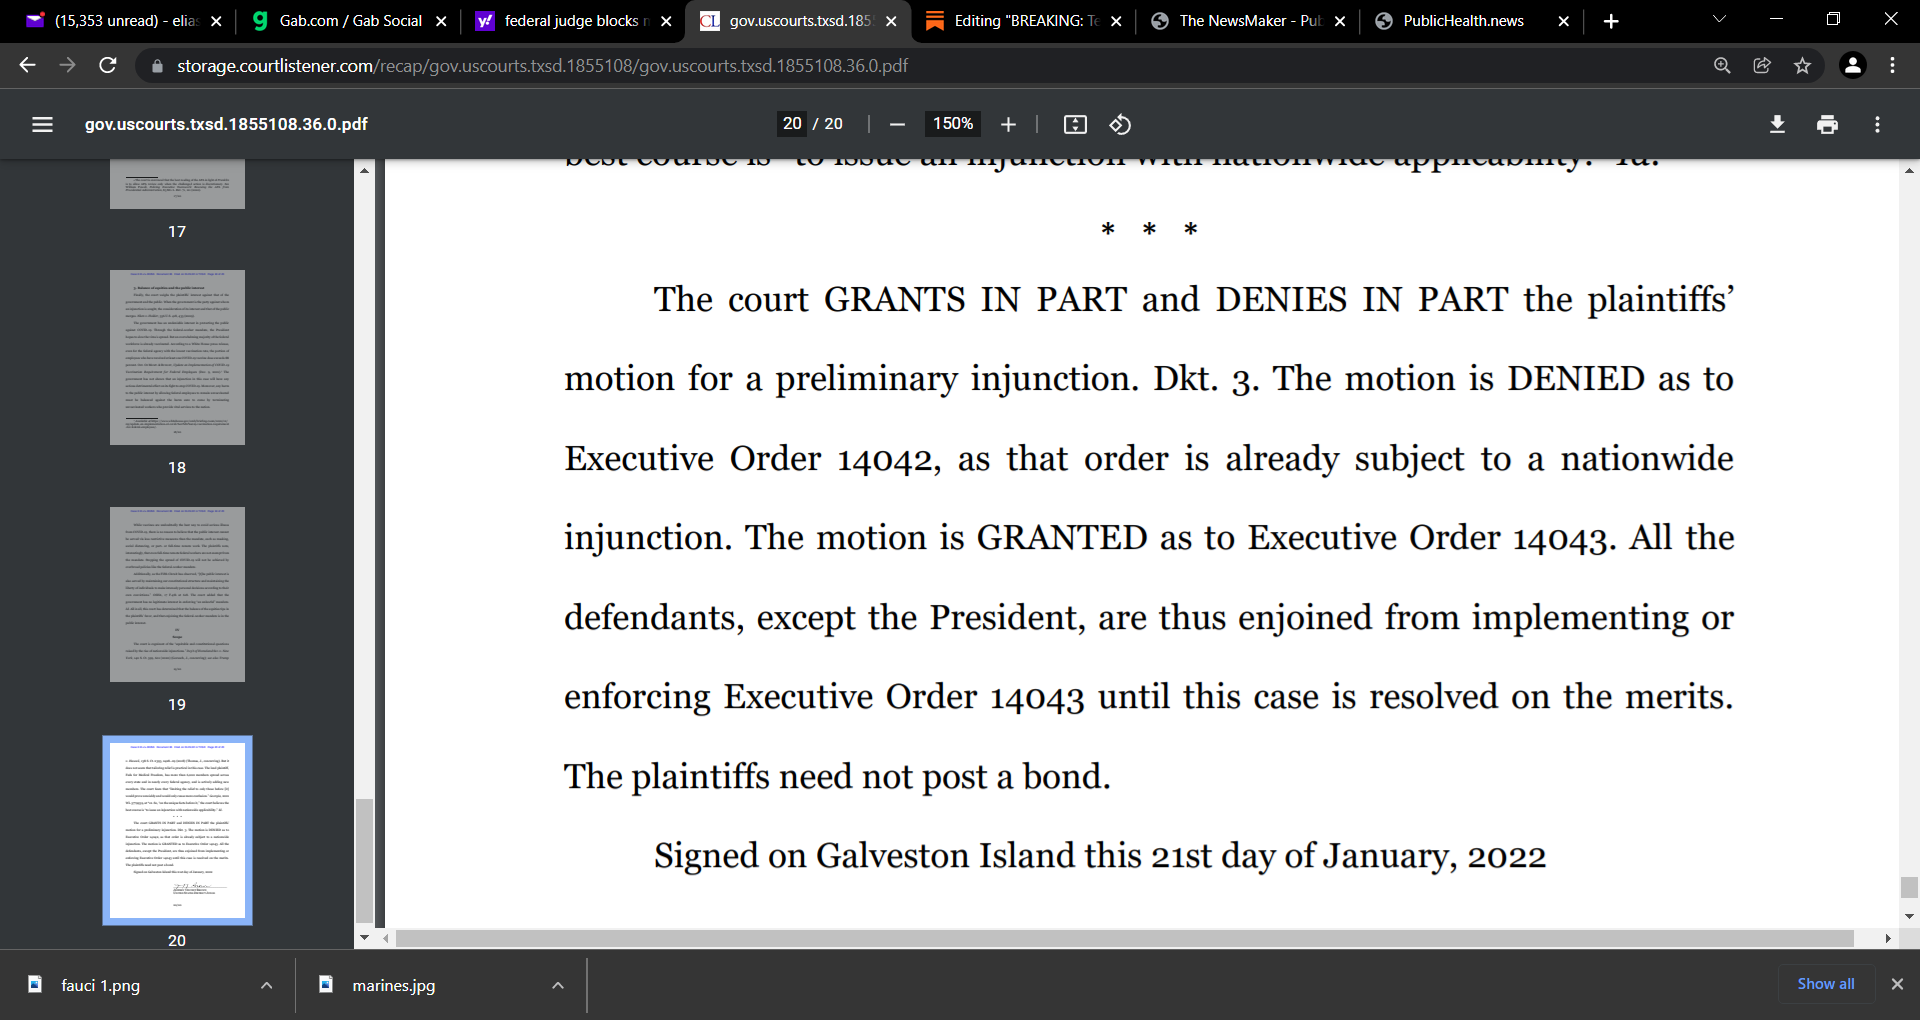Viewport: 1920px width, 1020px height.
Task: Bookmark this page with the star
Action: pos(1802,65)
